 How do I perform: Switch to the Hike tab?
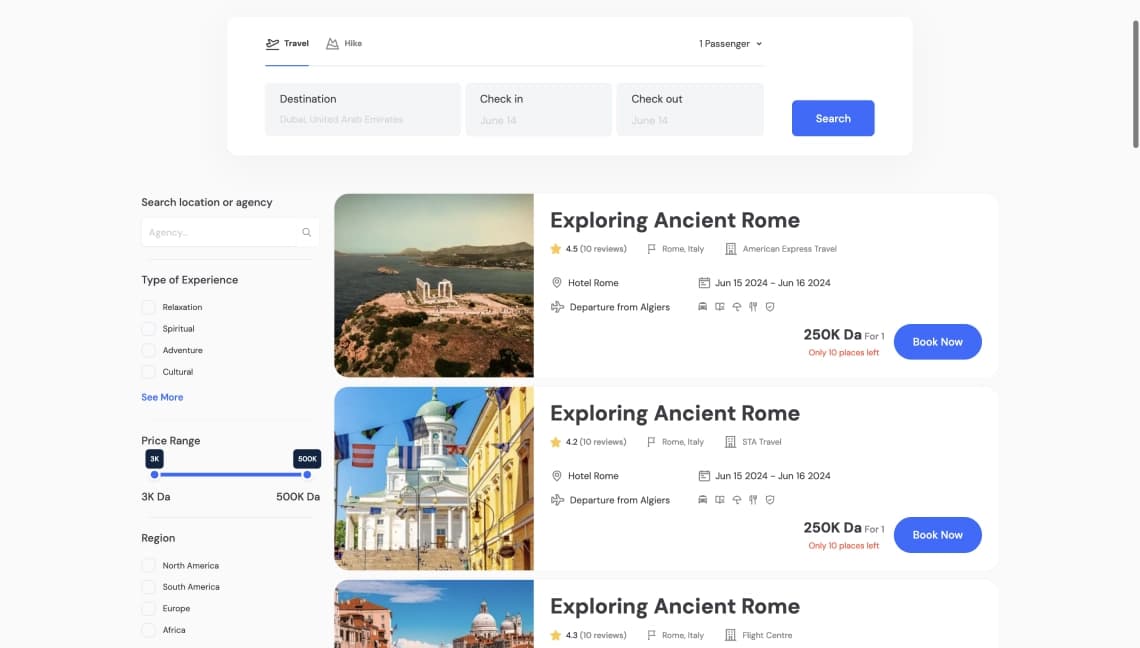[x=344, y=44]
